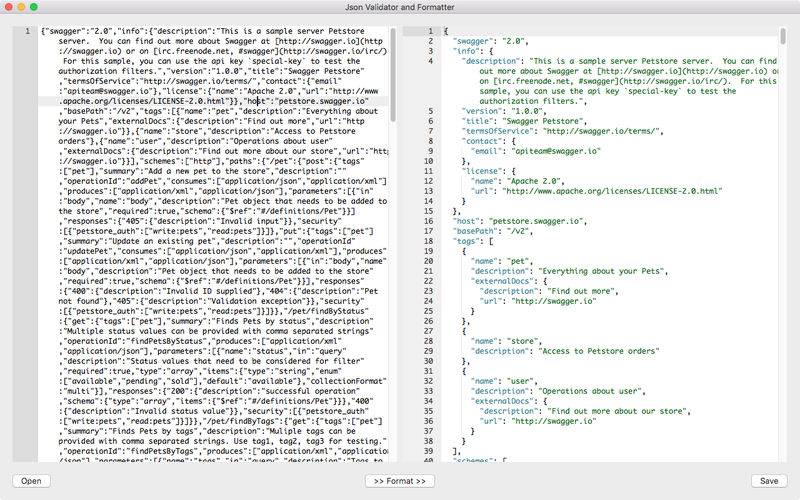This screenshot has width=800, height=500.
Task: Click the >> Format >> button
Action: 400,481
